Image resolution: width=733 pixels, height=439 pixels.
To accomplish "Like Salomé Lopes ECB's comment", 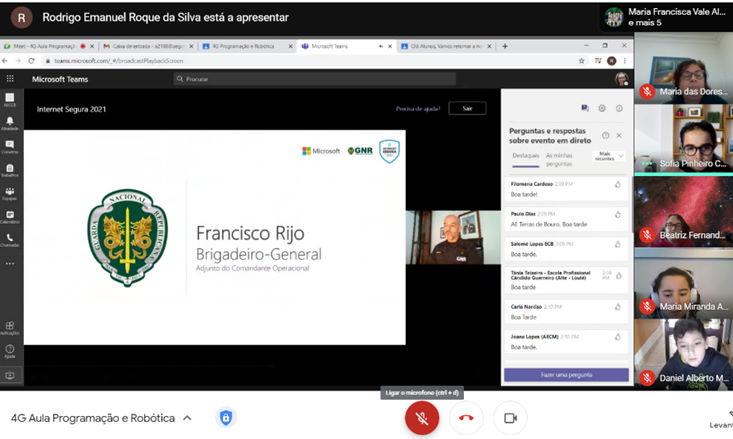I will pos(618,244).
